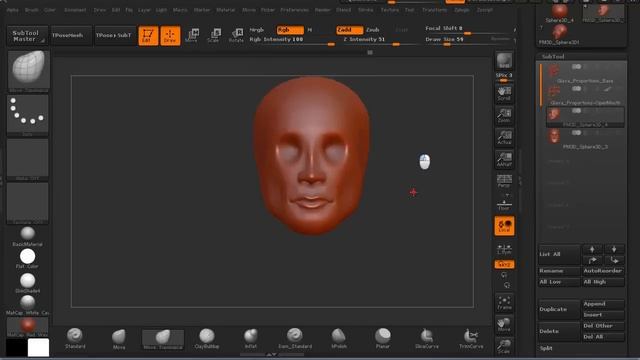The height and width of the screenshot is (360, 640).
Task: Click the AutoReorder button
Action: 603,271
